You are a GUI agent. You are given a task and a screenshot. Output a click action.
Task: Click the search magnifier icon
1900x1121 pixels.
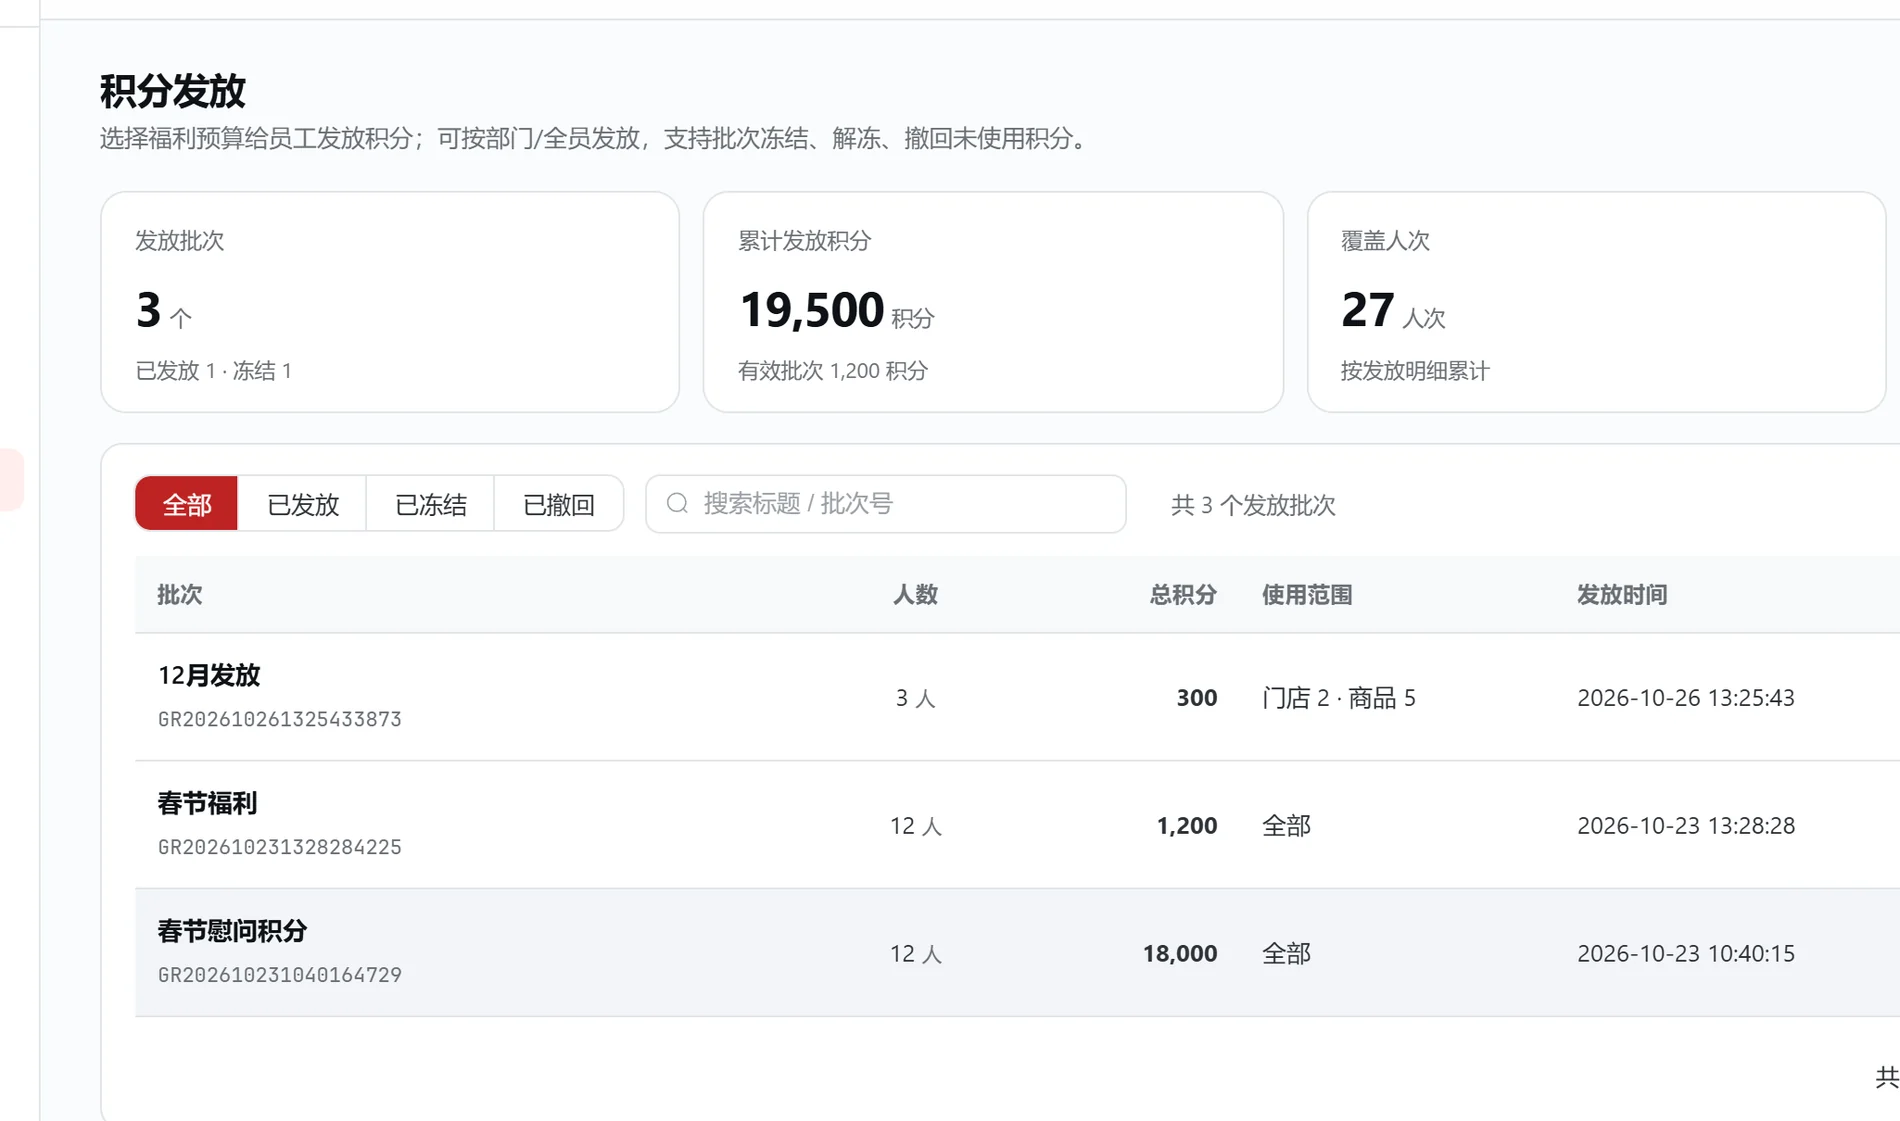677,503
